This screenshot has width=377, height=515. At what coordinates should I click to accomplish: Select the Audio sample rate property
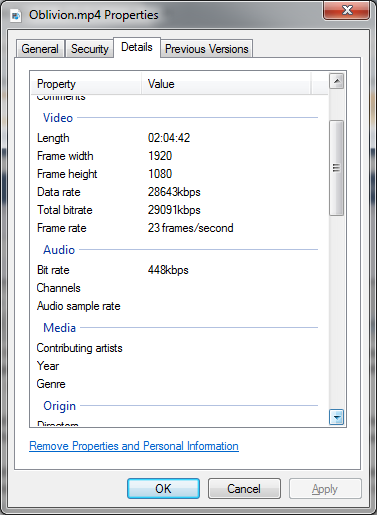79,306
